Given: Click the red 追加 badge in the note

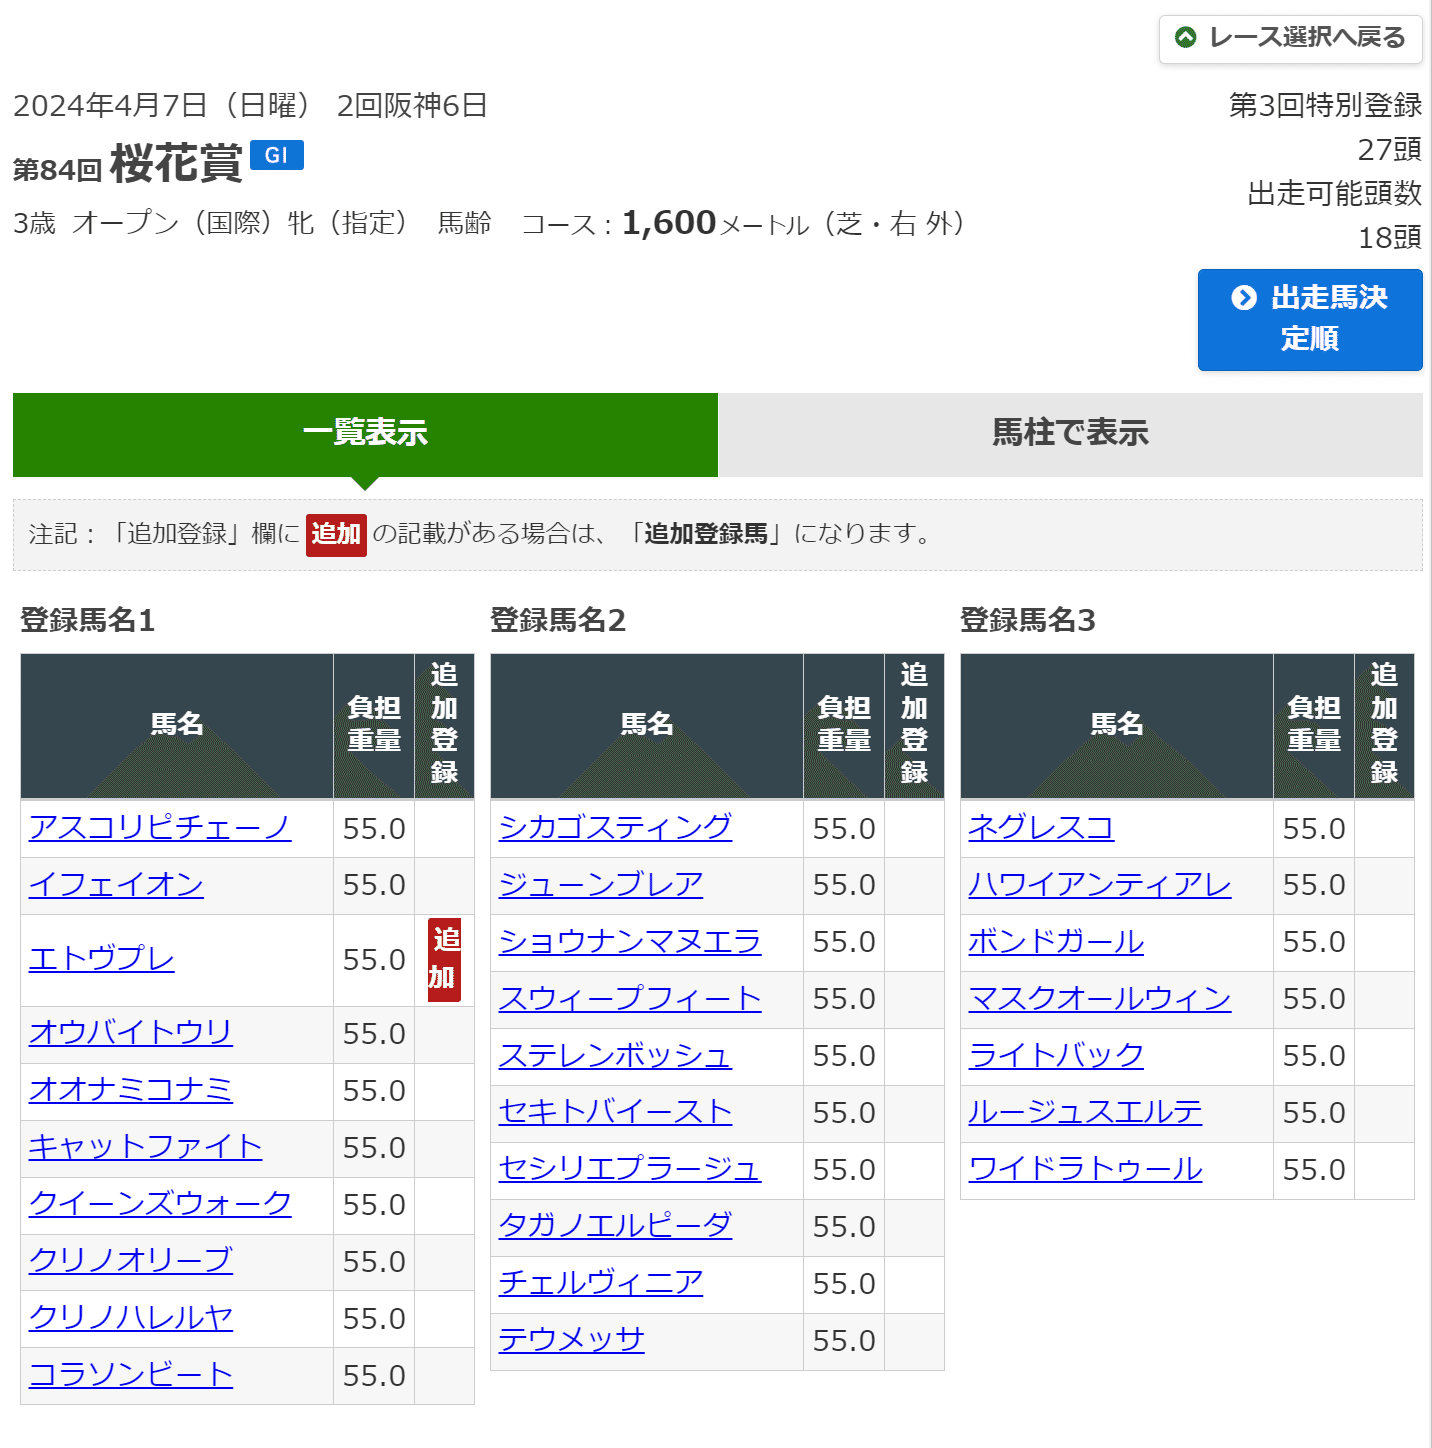Looking at the screenshot, I should 336,534.
